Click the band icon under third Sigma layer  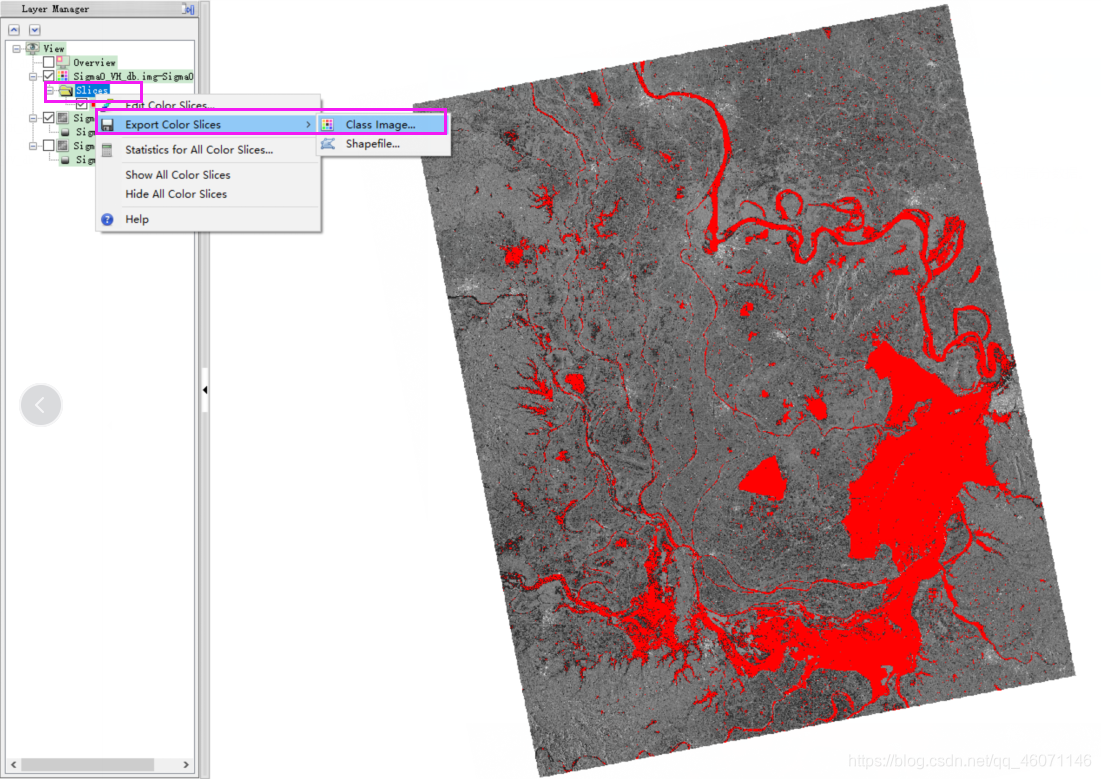click(x=65, y=160)
